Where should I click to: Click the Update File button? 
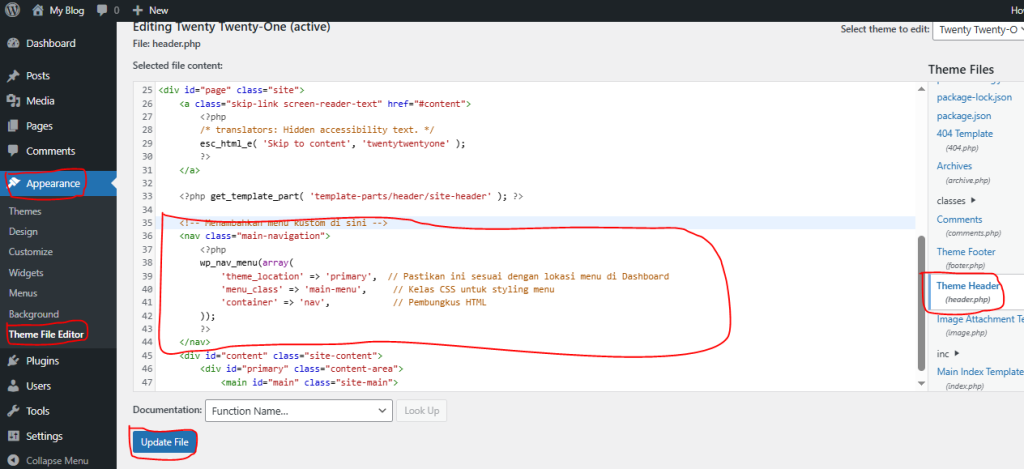(x=165, y=442)
